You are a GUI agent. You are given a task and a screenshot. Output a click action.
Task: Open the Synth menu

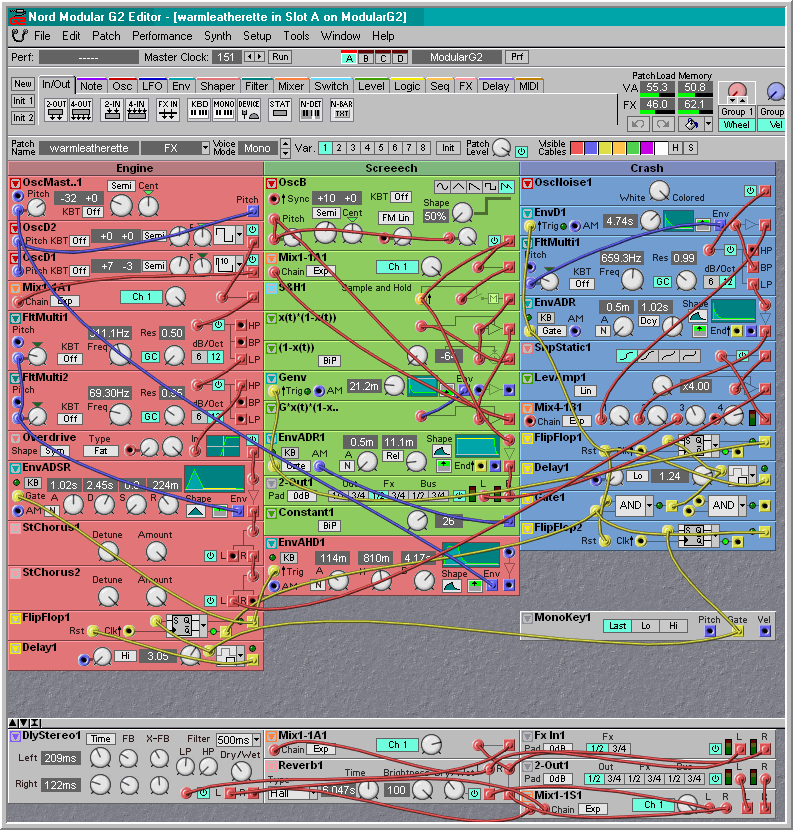click(x=218, y=36)
